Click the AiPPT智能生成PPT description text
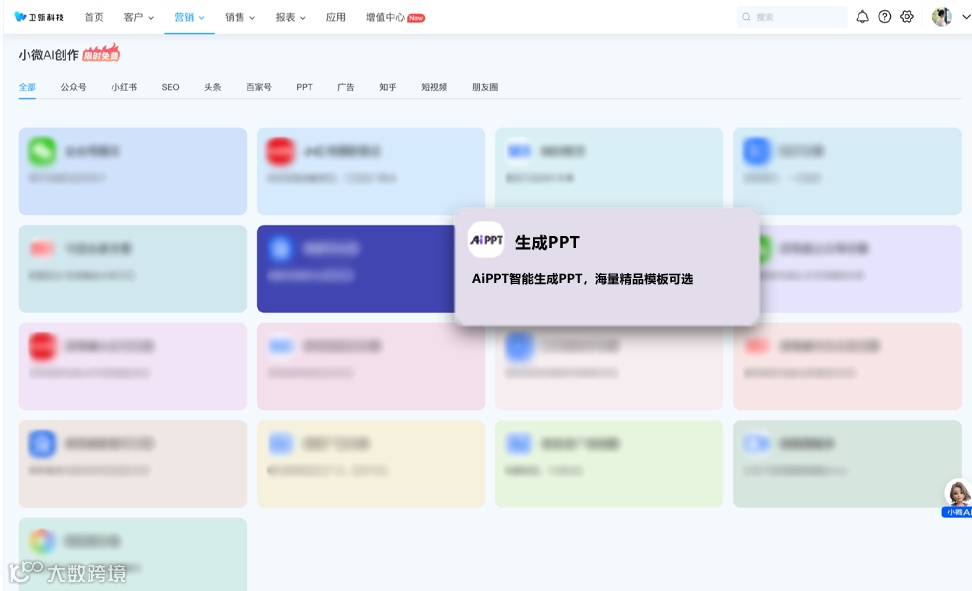This screenshot has width=972, height=591. pyautogui.click(x=582, y=279)
